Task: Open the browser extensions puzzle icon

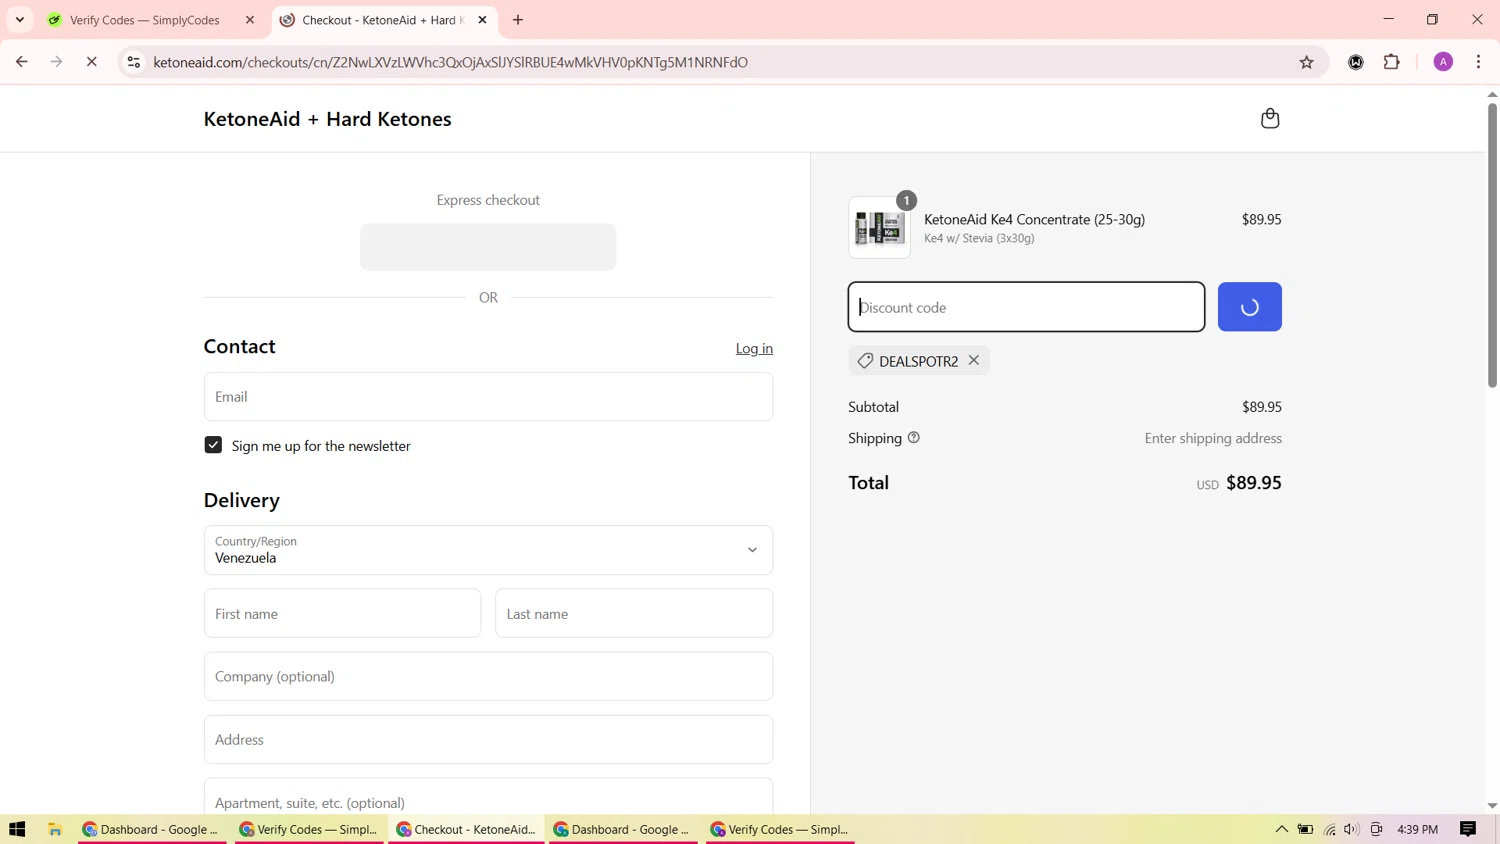Action: pos(1391,62)
